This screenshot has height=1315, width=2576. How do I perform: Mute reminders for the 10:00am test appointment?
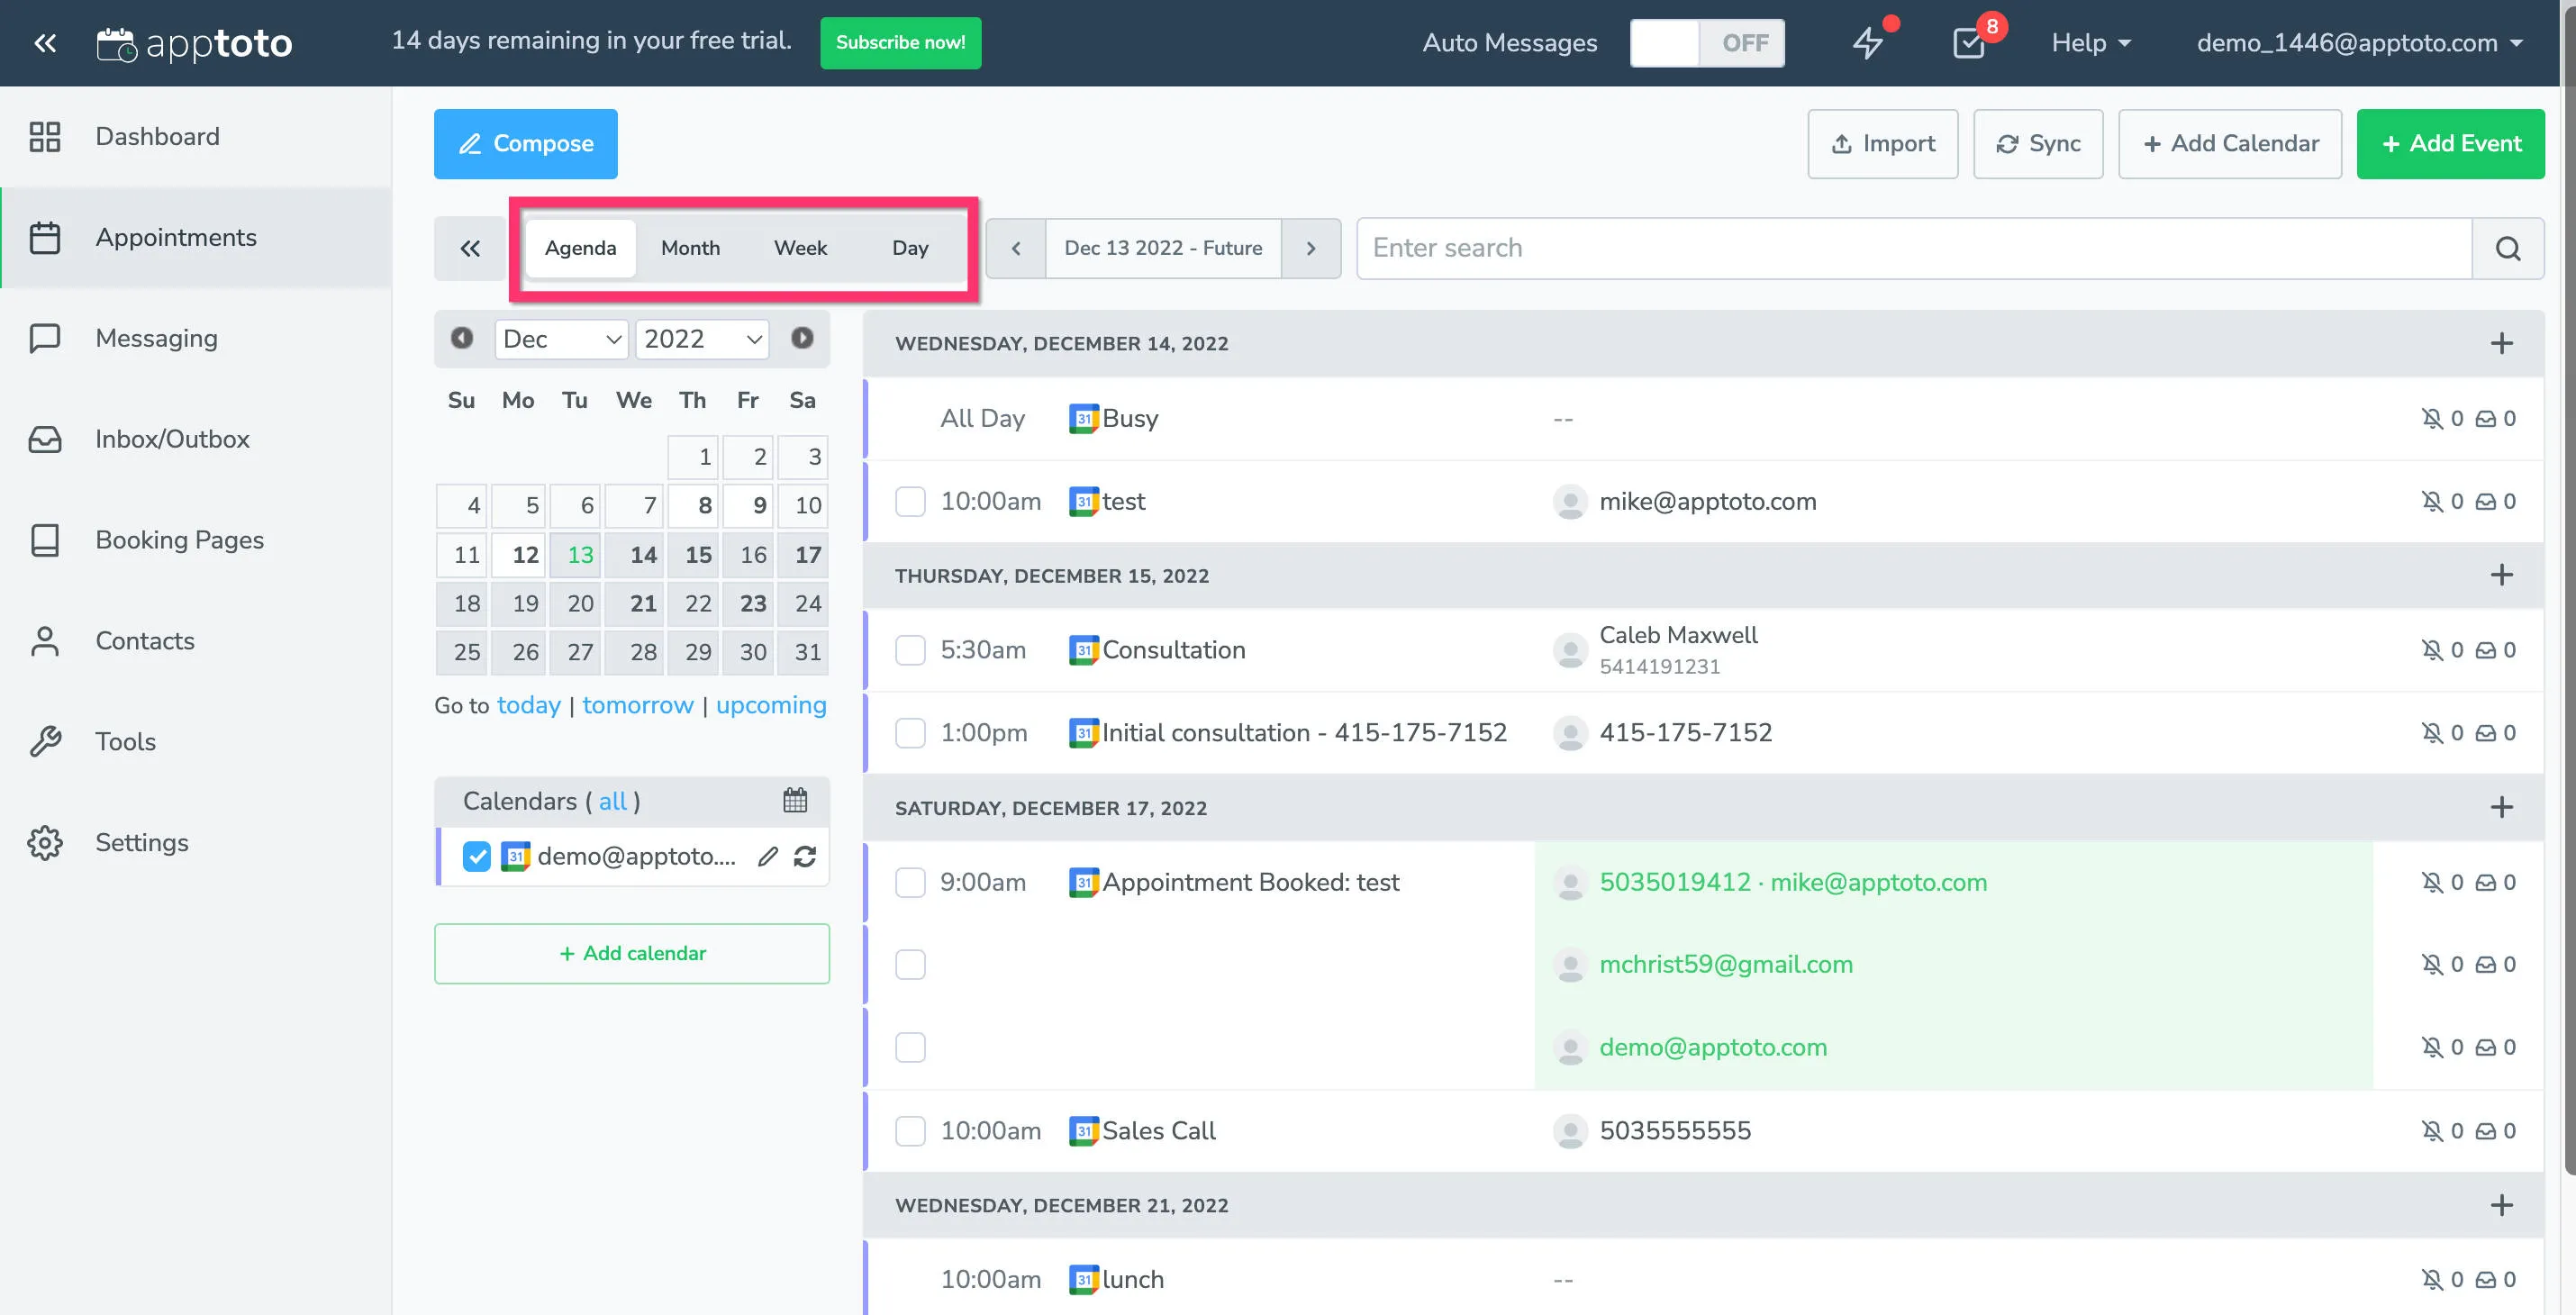click(x=2435, y=501)
